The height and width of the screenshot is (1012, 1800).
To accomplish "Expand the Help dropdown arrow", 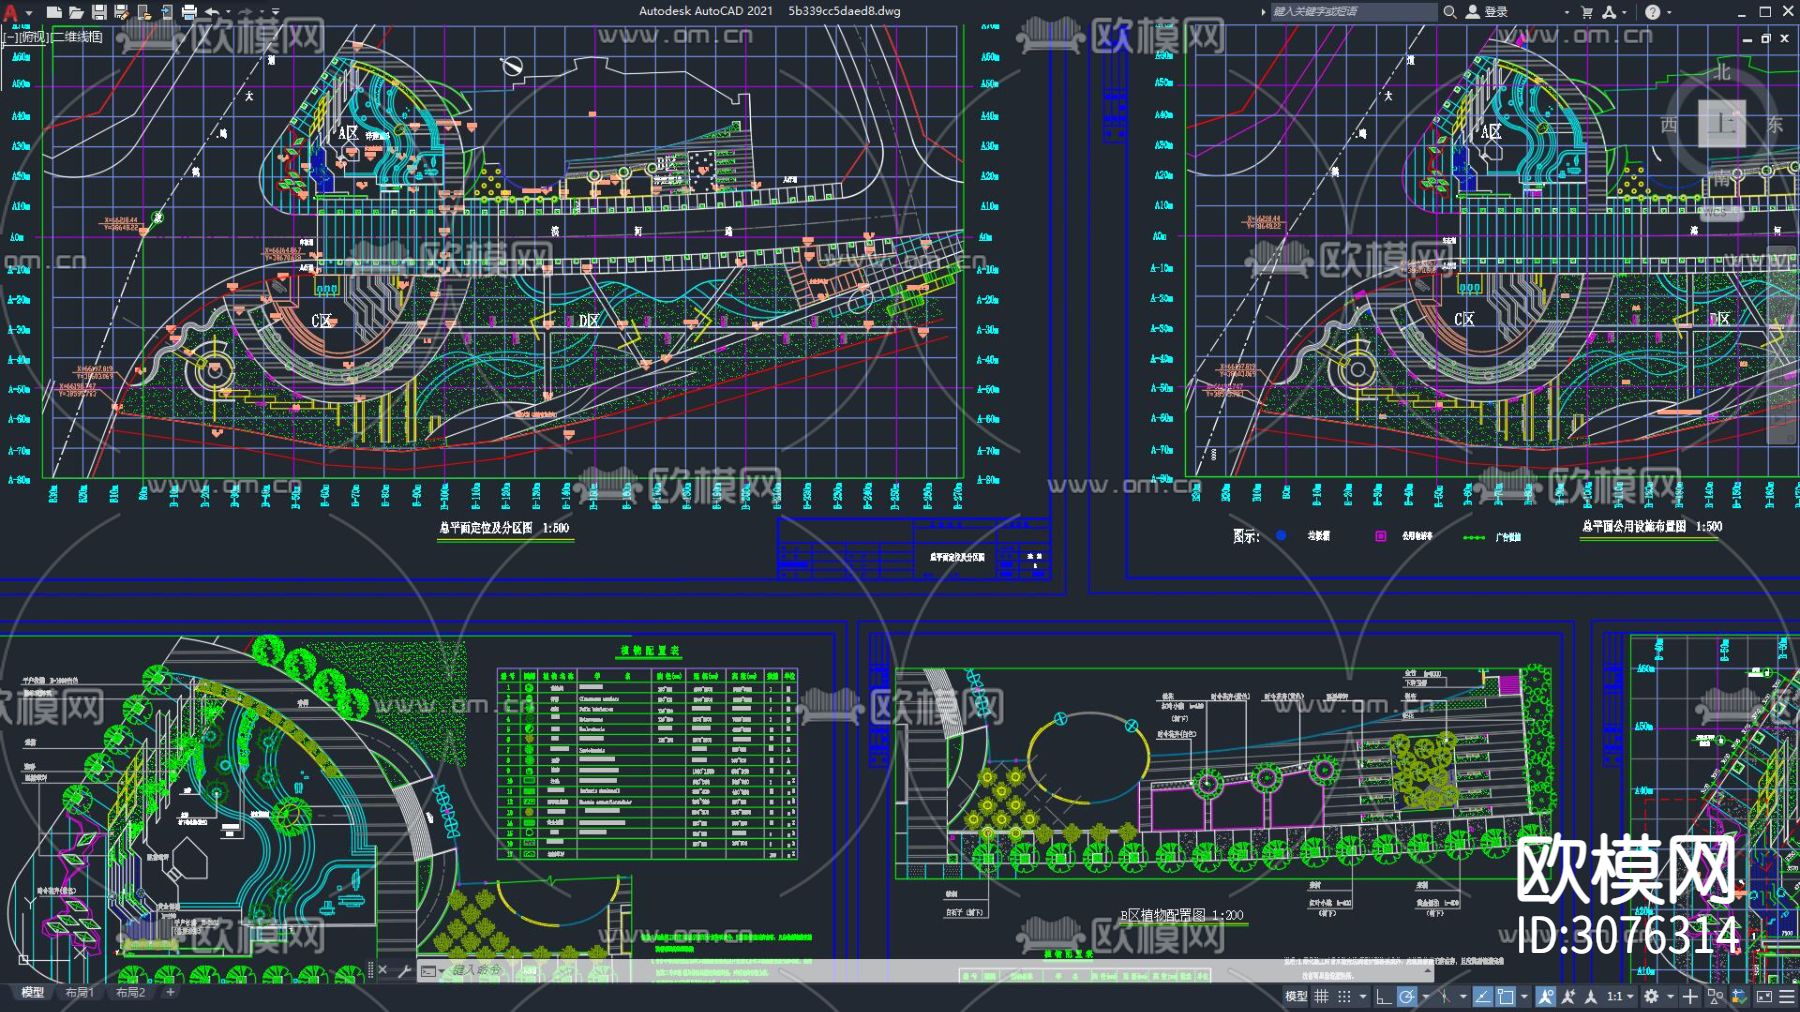I will point(1670,12).
